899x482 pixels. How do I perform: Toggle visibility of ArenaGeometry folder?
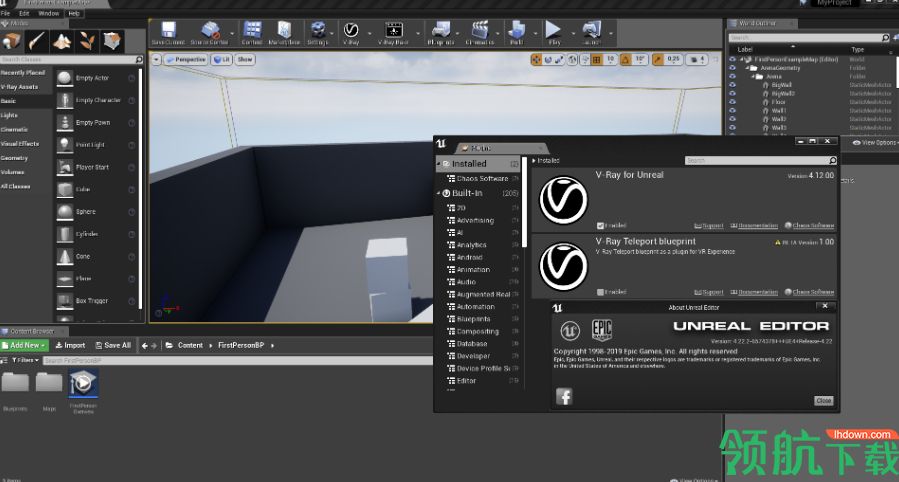point(732,68)
